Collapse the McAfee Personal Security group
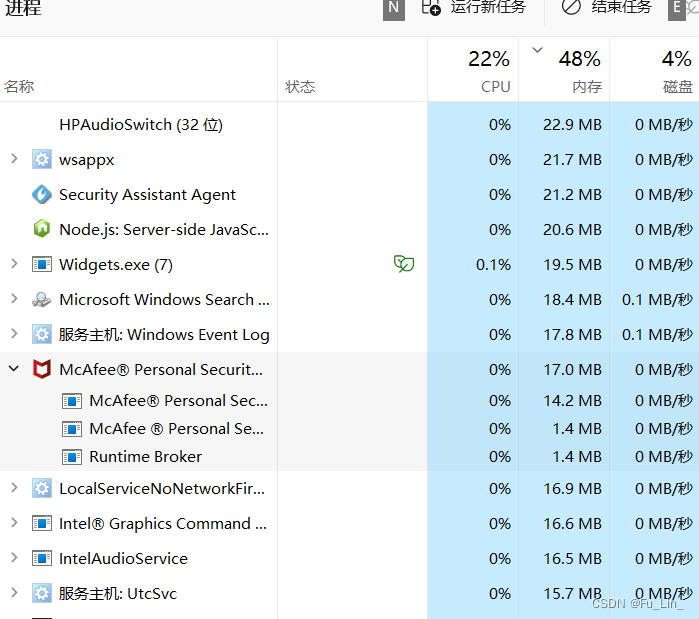699x619 pixels. click(x=14, y=369)
